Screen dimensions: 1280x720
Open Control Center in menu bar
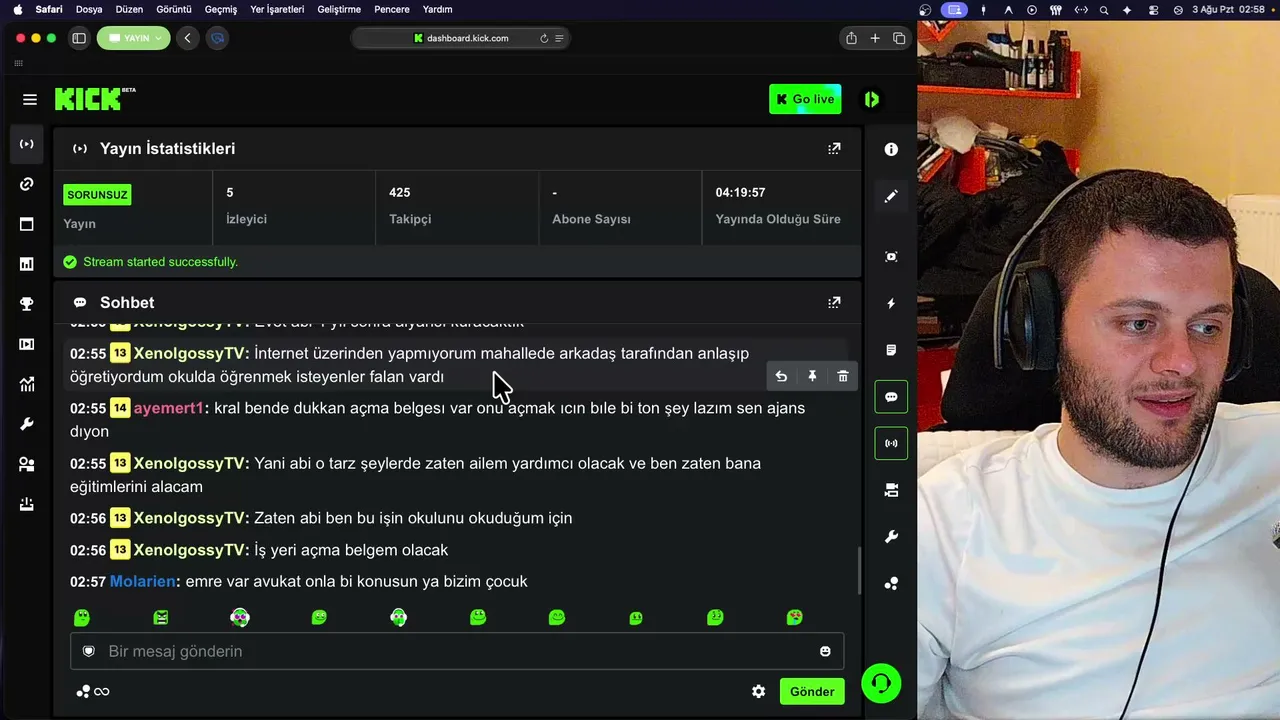pyautogui.click(x=1153, y=9)
